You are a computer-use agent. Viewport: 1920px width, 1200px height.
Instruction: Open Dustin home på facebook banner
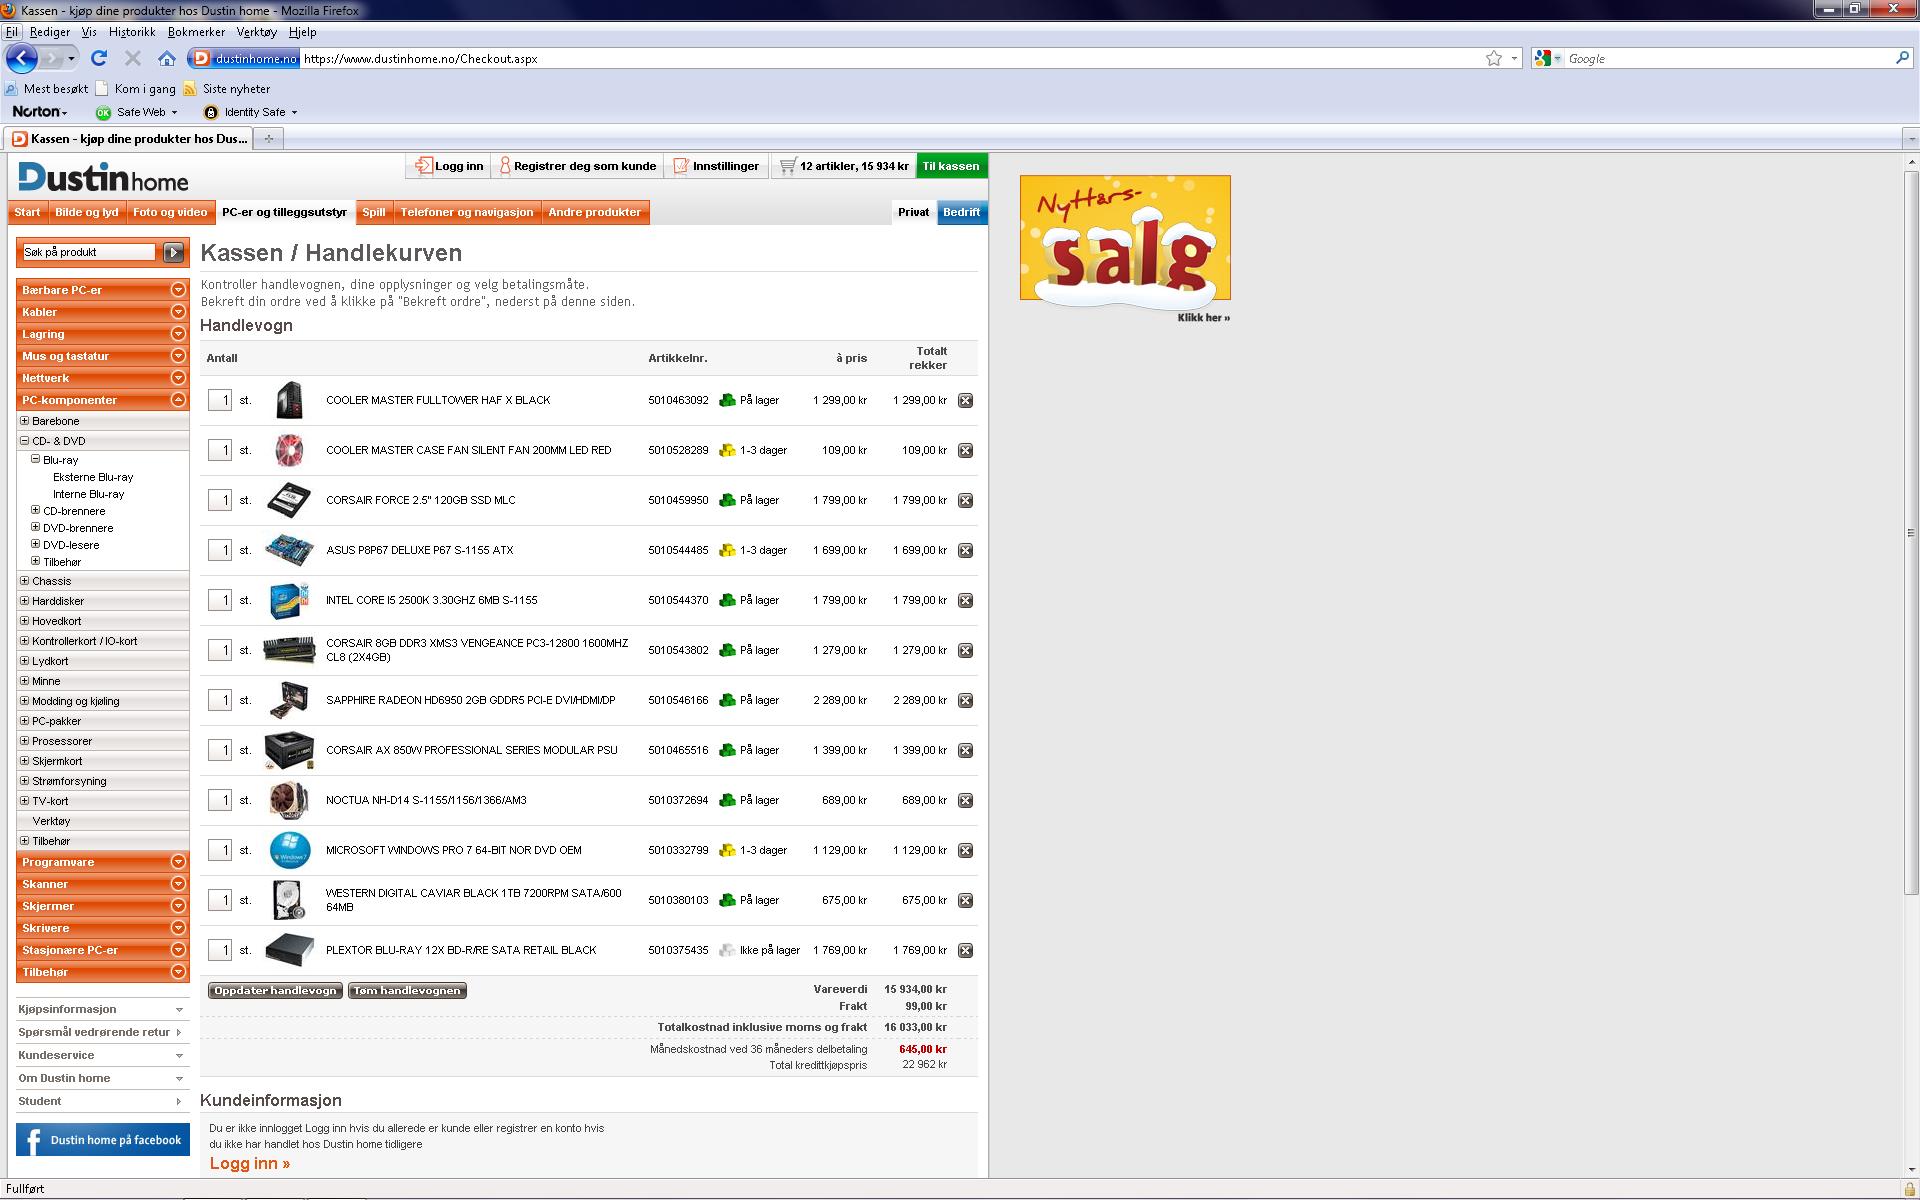(x=103, y=1140)
